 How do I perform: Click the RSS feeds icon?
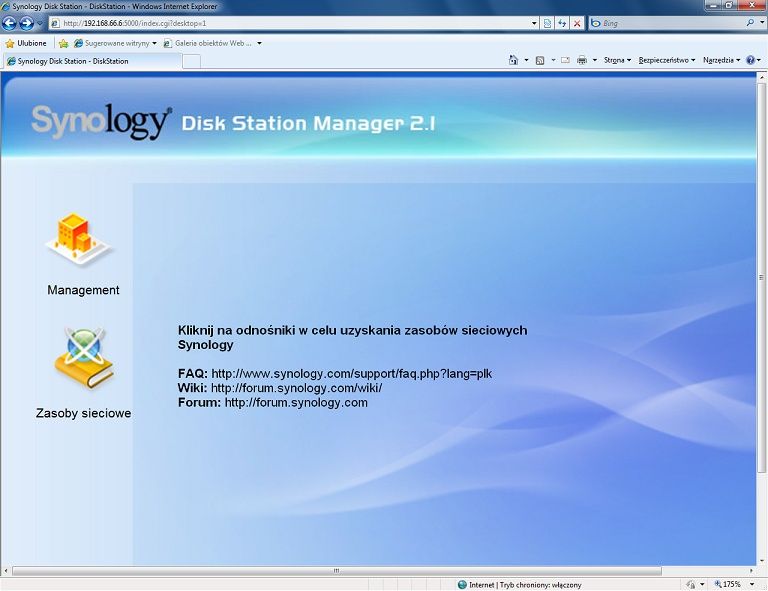pyautogui.click(x=540, y=60)
